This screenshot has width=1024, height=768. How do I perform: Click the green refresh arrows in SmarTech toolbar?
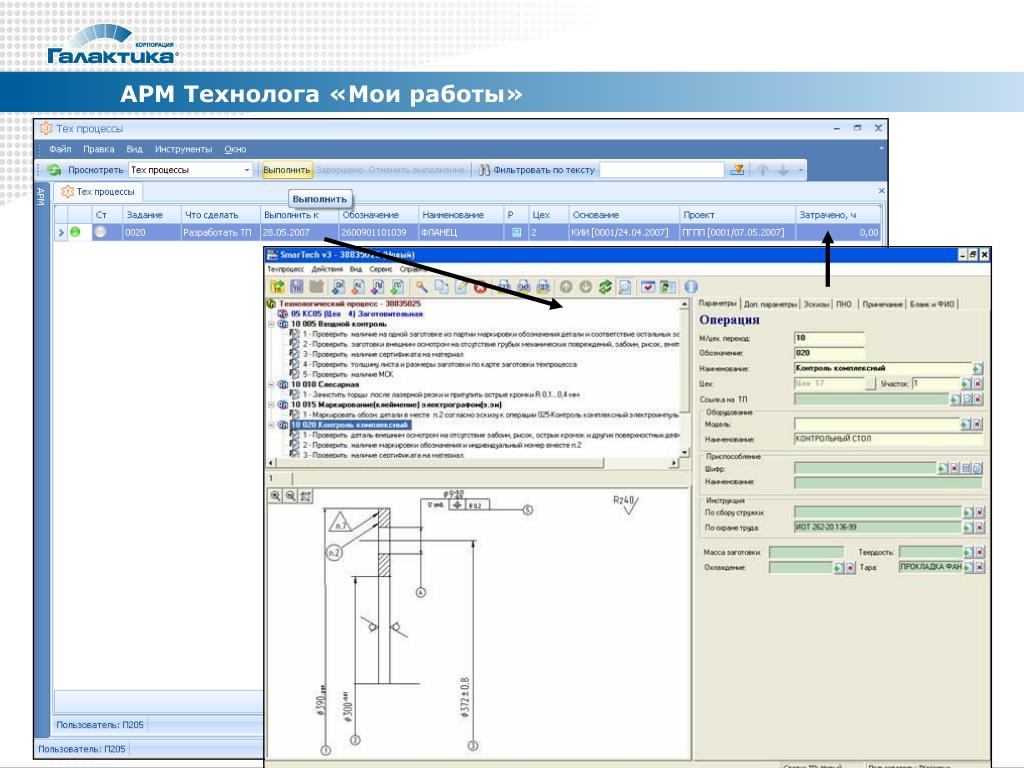[605, 287]
